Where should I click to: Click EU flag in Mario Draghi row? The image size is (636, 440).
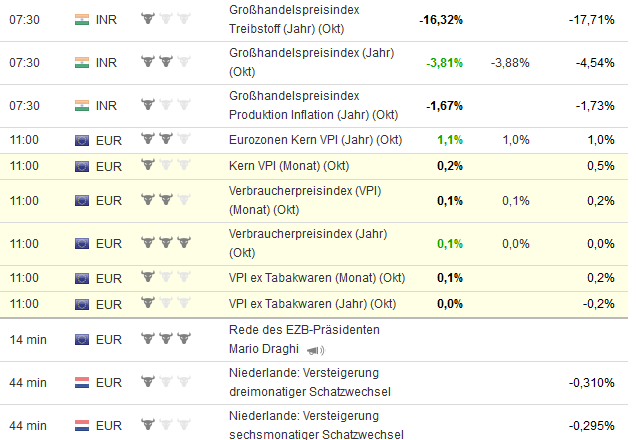pos(82,340)
